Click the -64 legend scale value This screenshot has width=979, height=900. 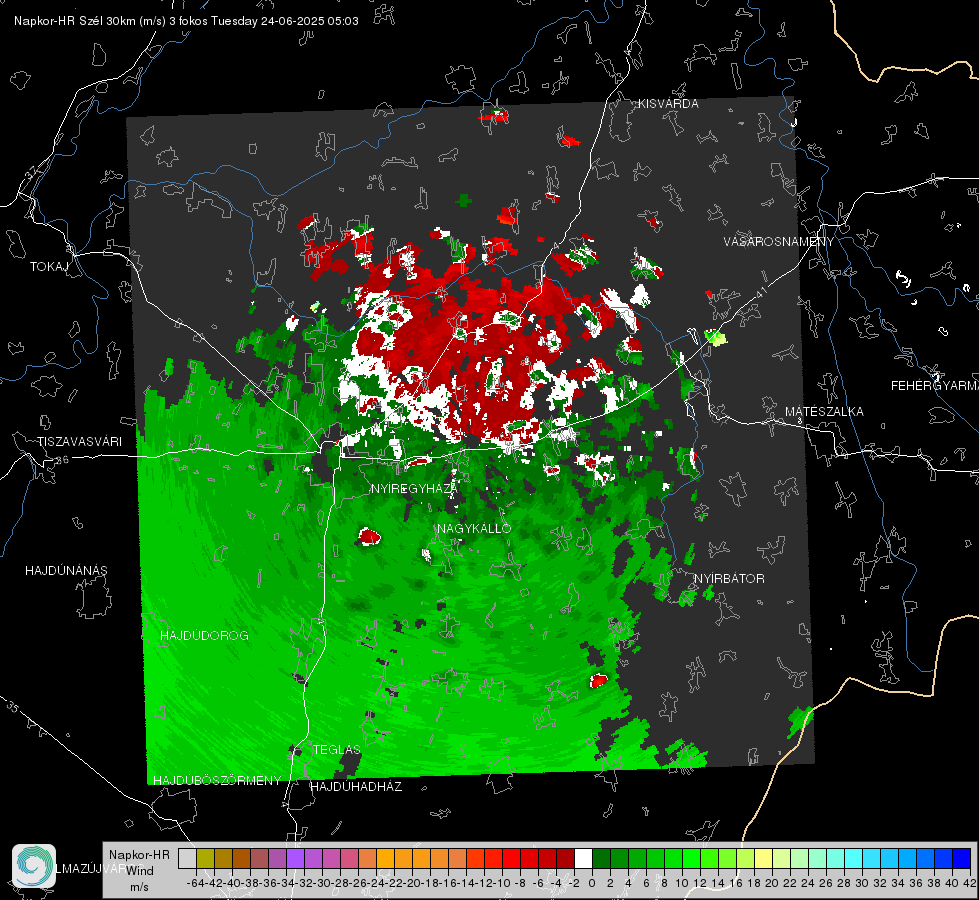click(195, 883)
